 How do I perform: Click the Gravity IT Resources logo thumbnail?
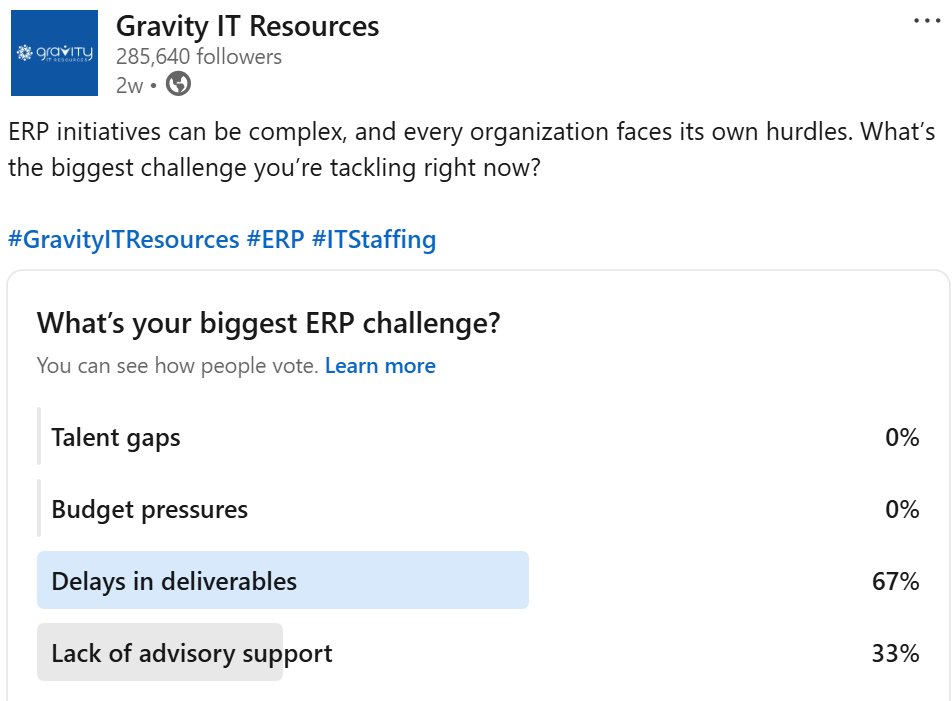54,53
